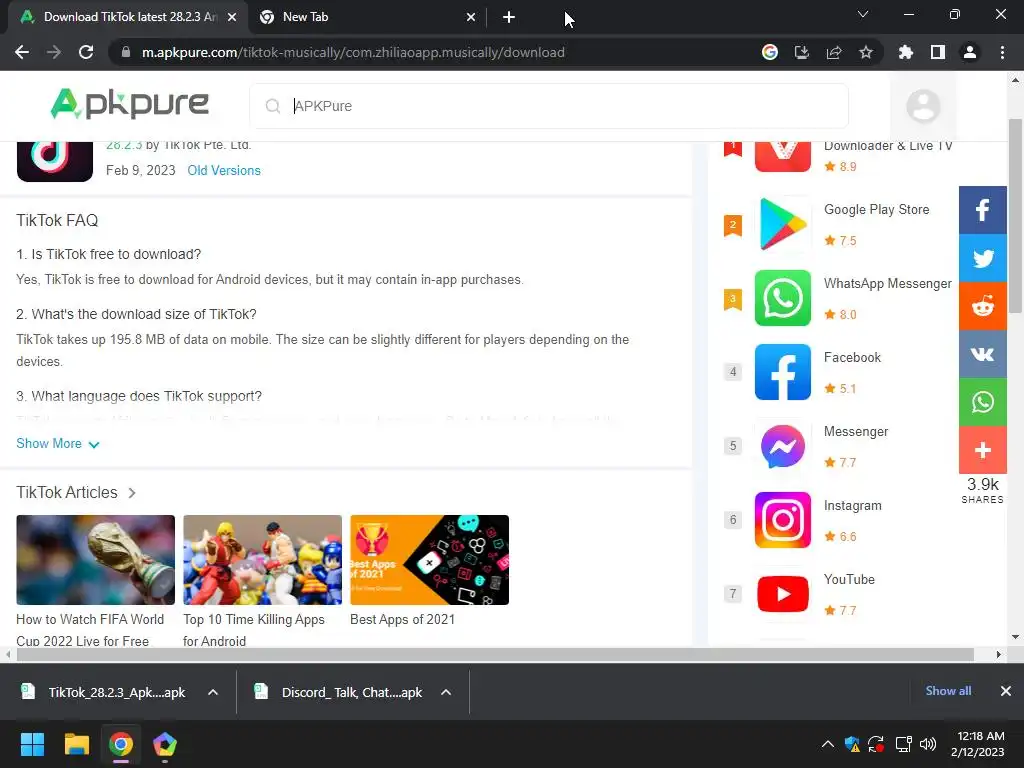Open Old Versions link

click(224, 170)
